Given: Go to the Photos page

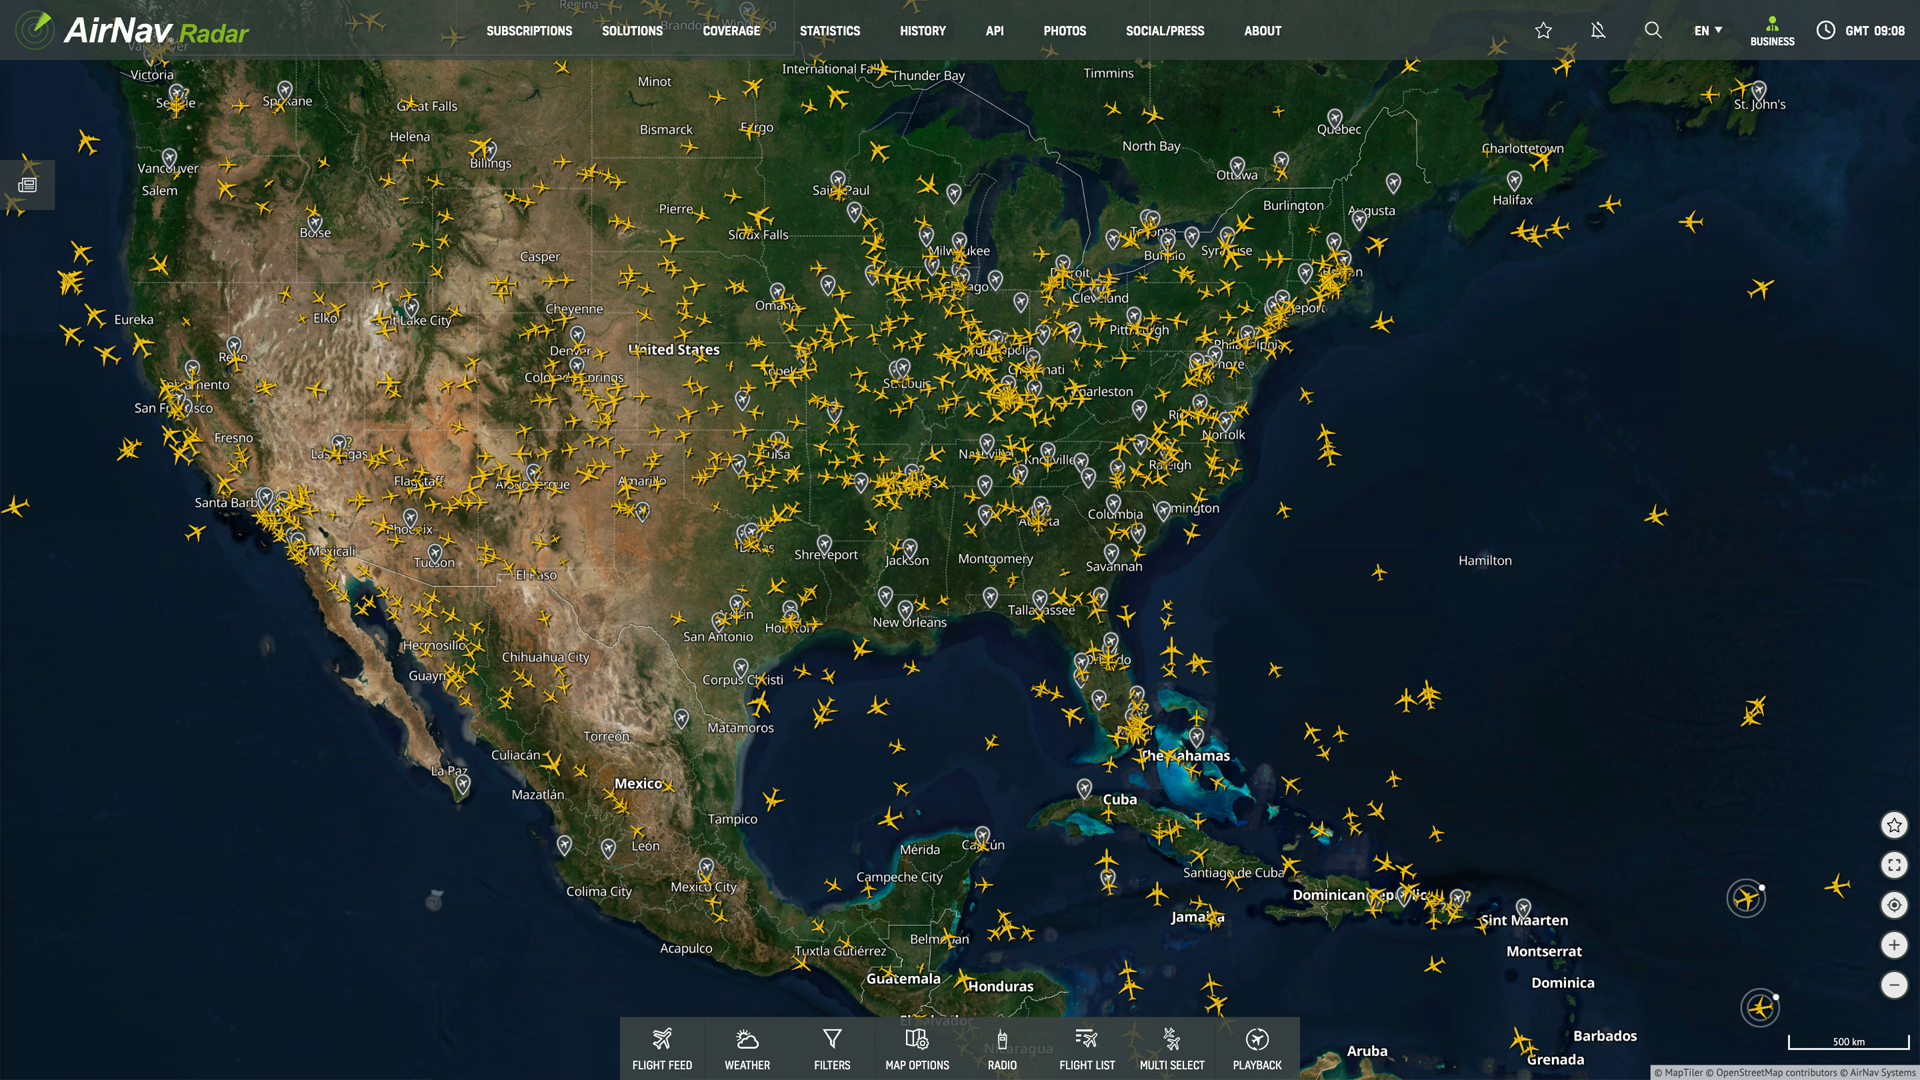Looking at the screenshot, I should click(x=1064, y=31).
